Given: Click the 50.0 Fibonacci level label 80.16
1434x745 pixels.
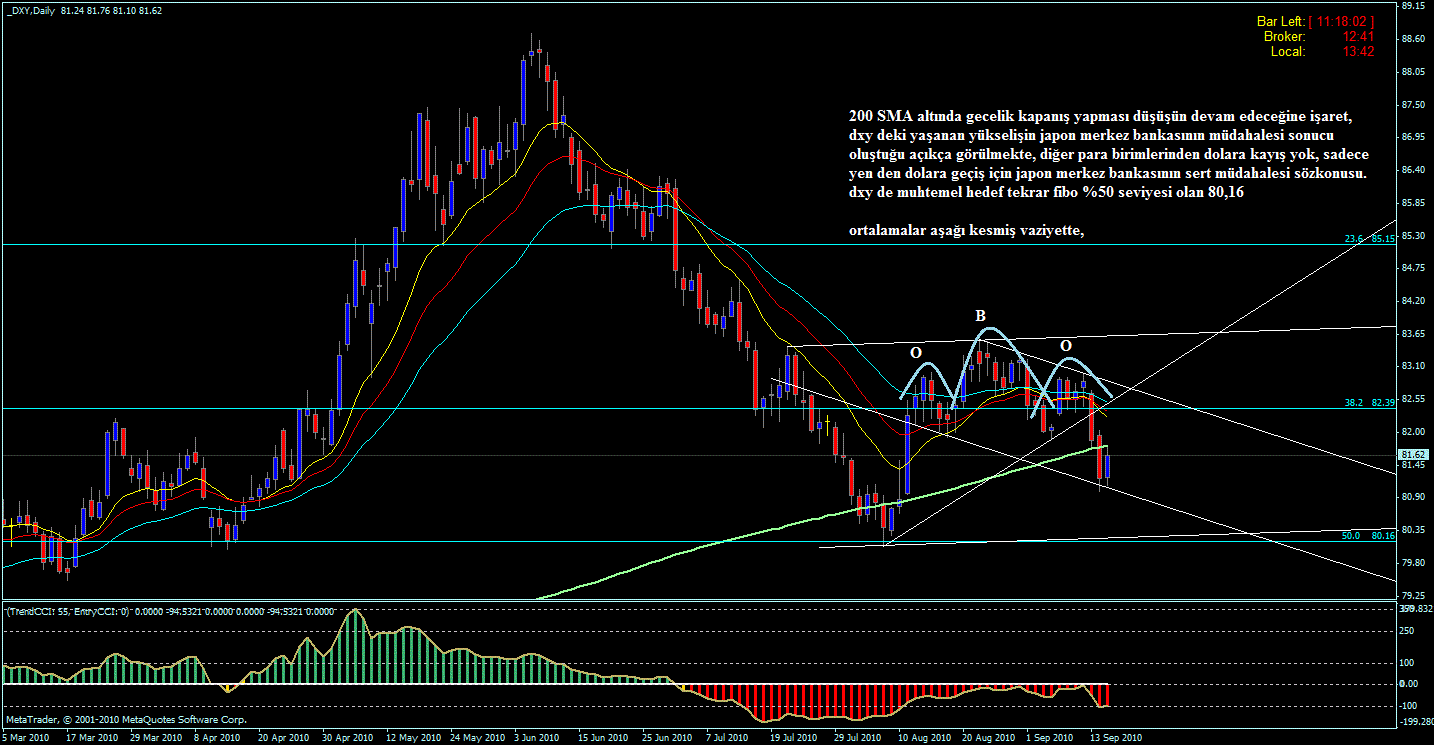Looking at the screenshot, I should (1370, 536).
